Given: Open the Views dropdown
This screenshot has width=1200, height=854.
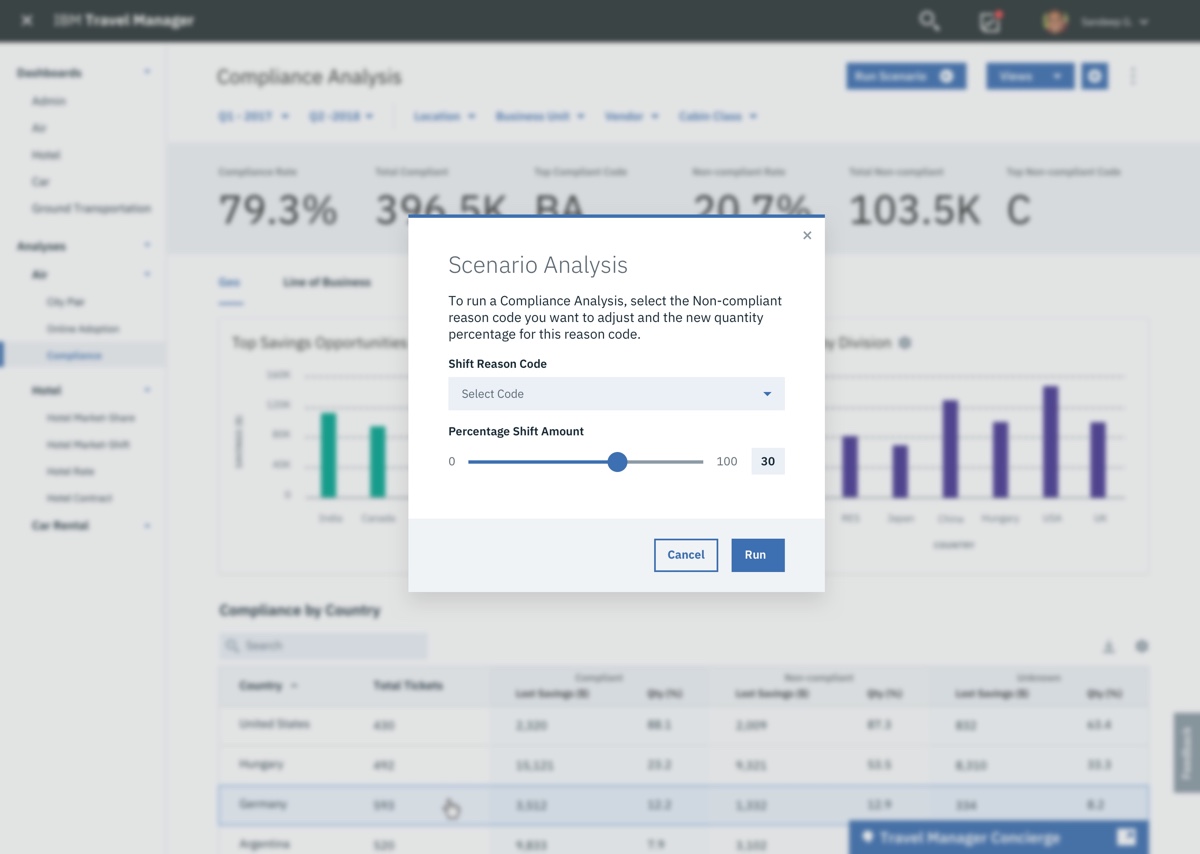Looking at the screenshot, I should click(x=1029, y=77).
